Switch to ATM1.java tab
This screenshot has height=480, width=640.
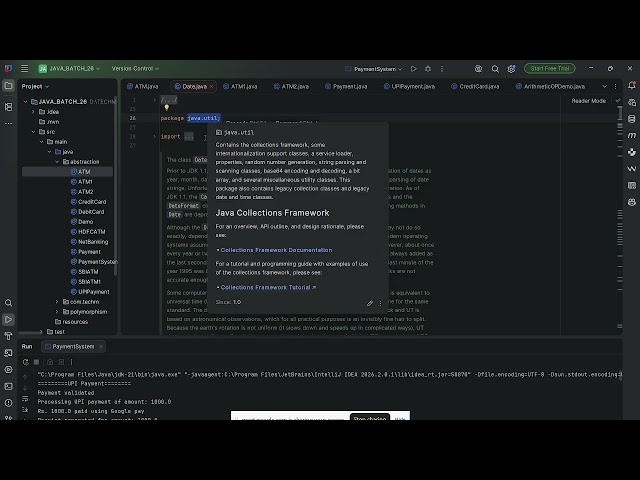click(x=240, y=87)
